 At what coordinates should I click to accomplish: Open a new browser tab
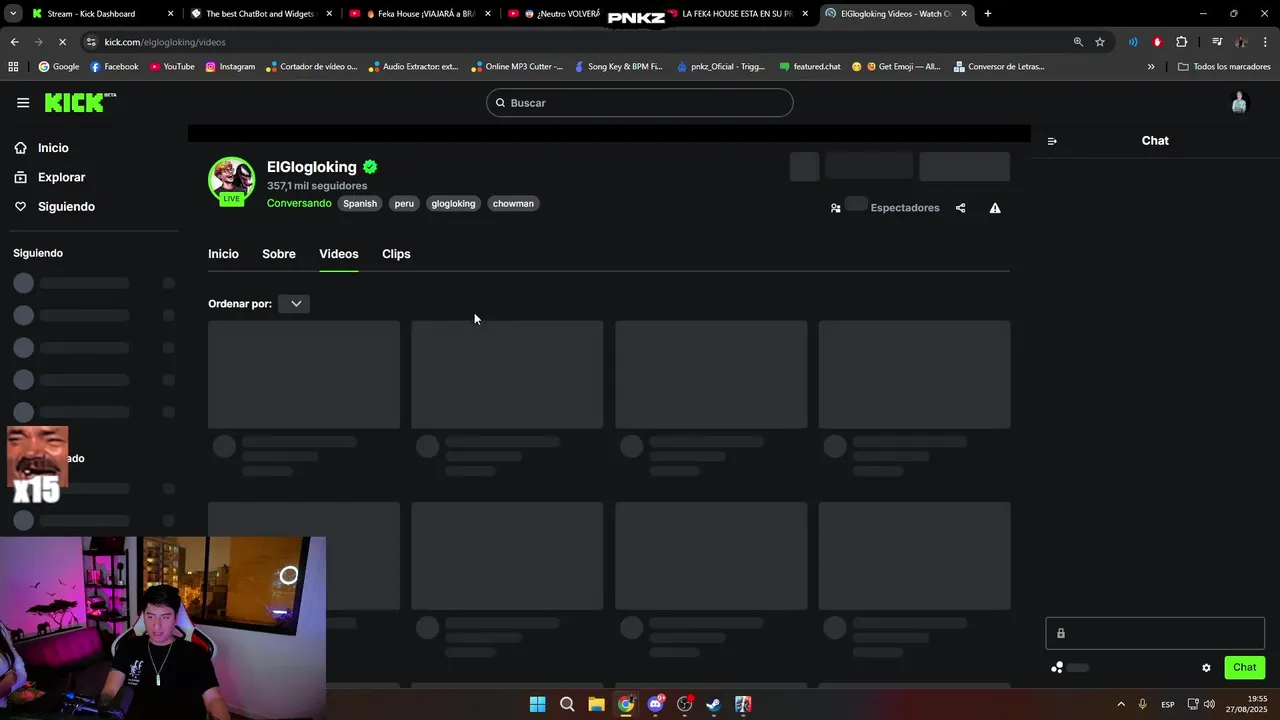pos(987,14)
